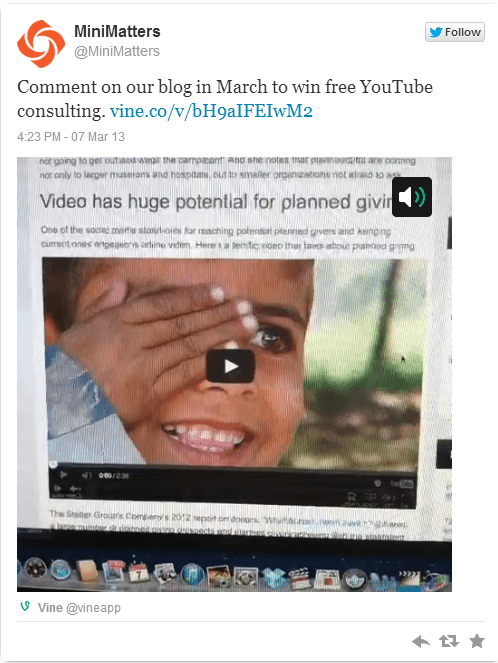Open the Vine @vineapp attribution link

pos(79,608)
